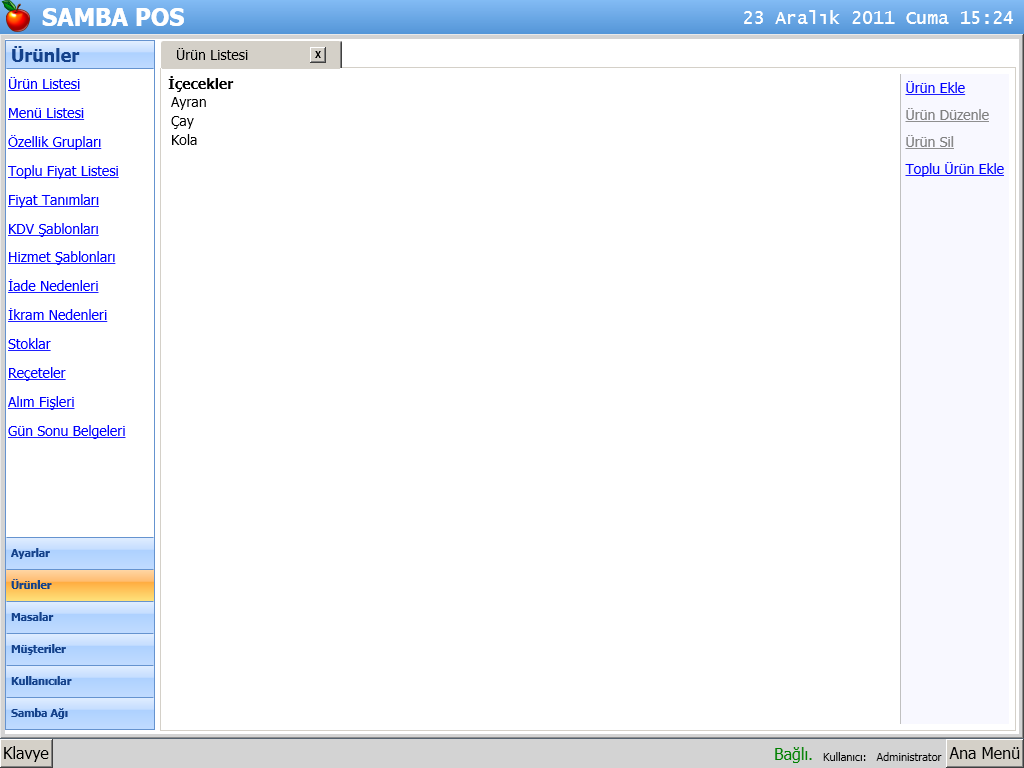Select Ayran in the product list

[189, 102]
